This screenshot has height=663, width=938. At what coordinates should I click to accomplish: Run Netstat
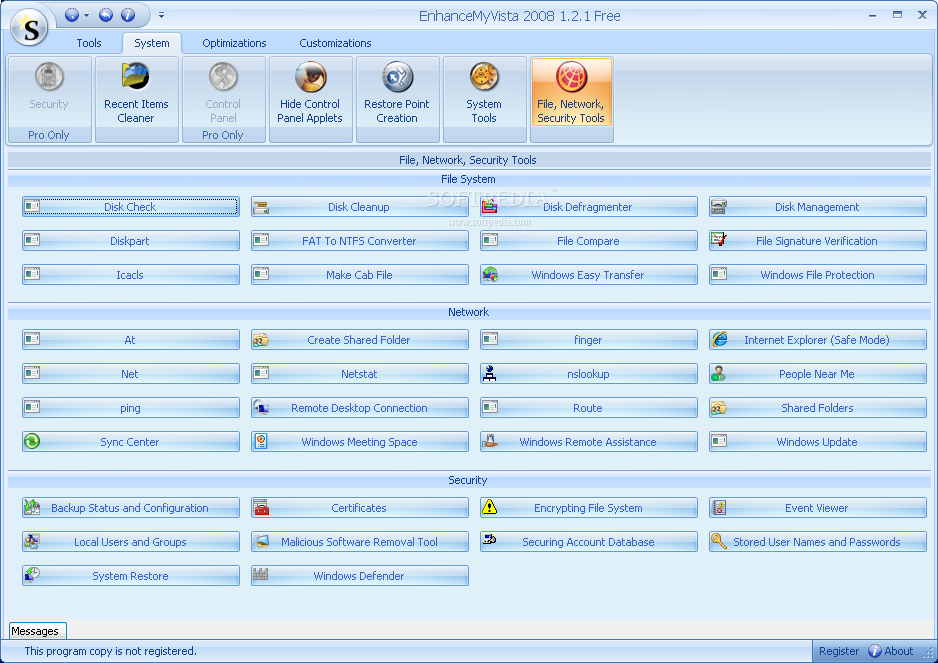(x=360, y=373)
